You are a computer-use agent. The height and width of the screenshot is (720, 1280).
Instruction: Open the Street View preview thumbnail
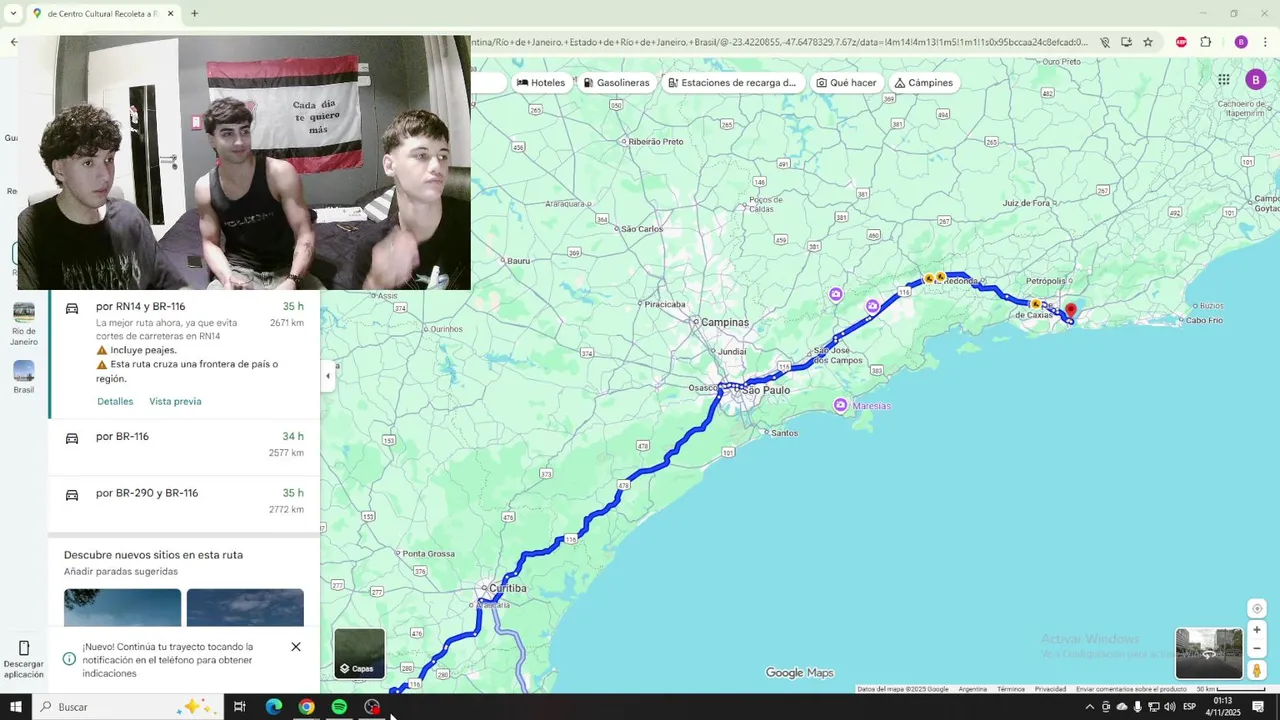click(x=1209, y=653)
